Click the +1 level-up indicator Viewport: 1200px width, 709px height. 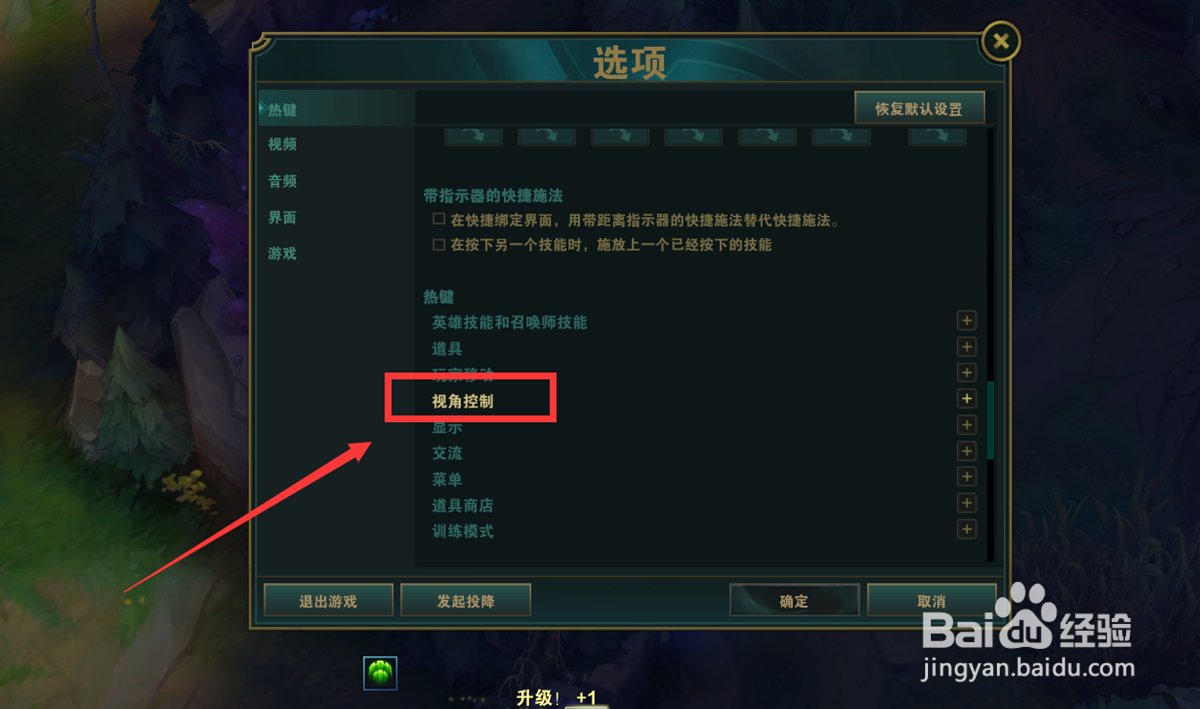pos(586,698)
